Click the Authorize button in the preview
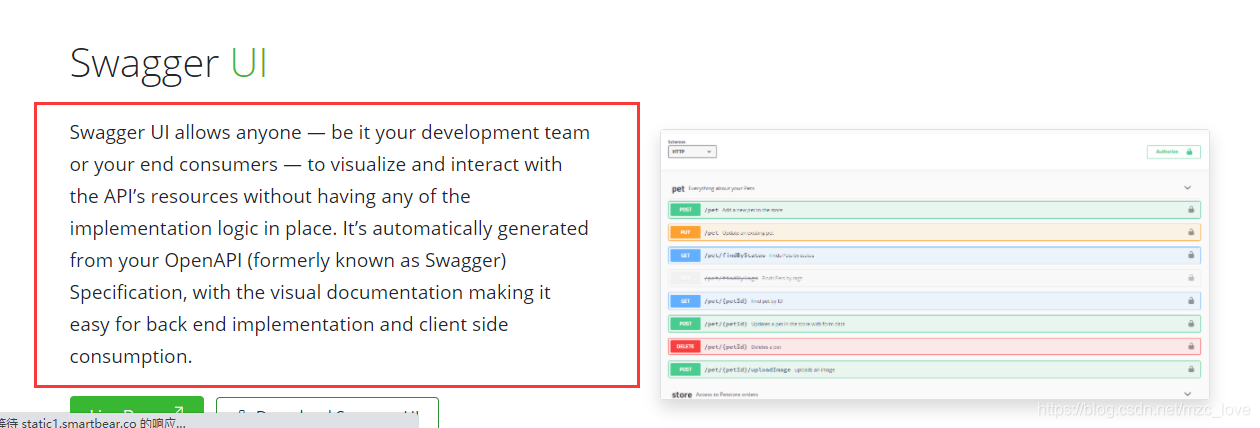Viewport: 1260px width, 428px height. coord(1174,152)
